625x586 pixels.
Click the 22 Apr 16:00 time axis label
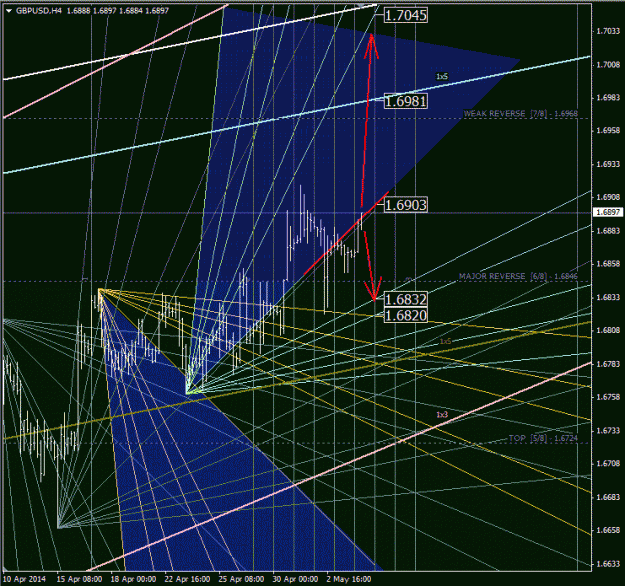click(x=187, y=579)
